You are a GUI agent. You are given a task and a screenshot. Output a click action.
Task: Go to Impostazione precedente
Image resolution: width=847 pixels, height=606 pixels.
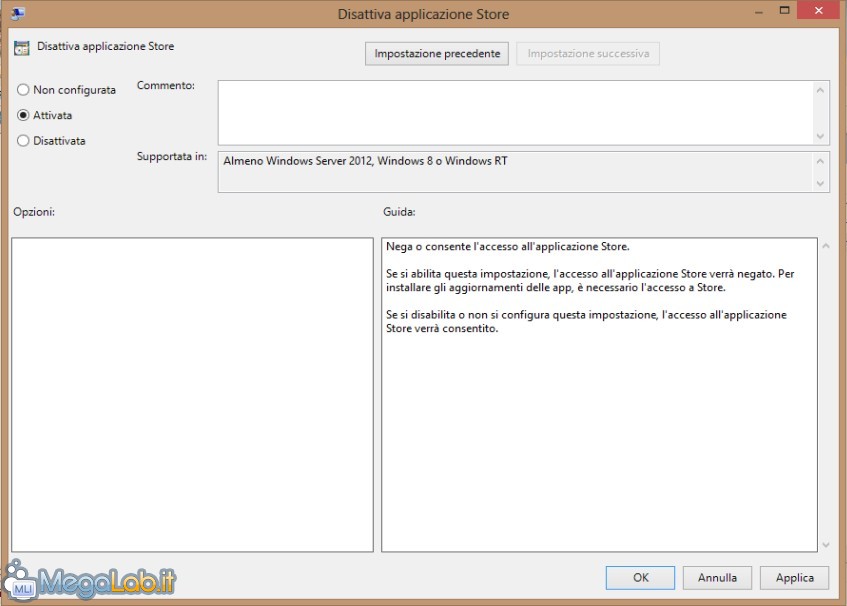tap(437, 53)
